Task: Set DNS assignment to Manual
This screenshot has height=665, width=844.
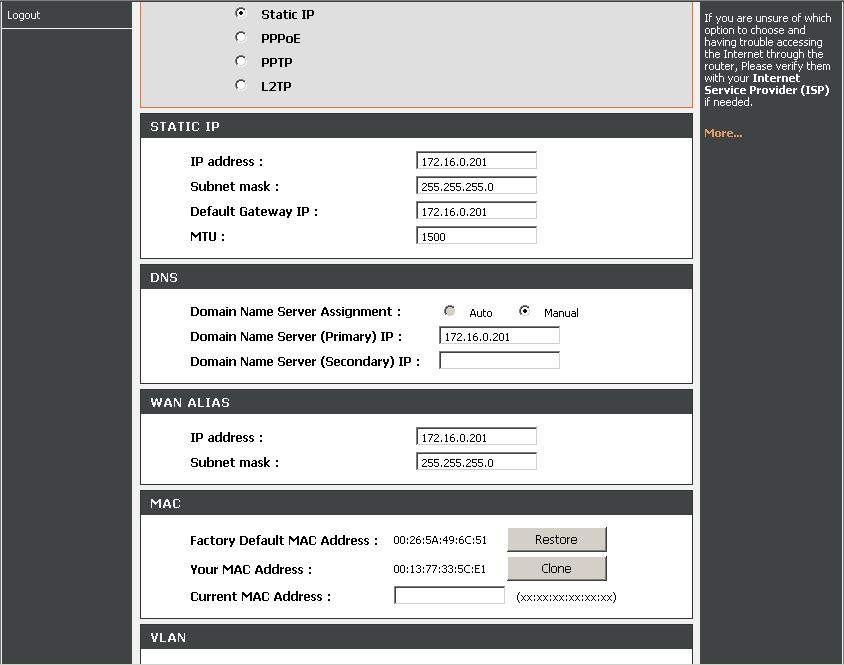Action: pyautogui.click(x=524, y=311)
